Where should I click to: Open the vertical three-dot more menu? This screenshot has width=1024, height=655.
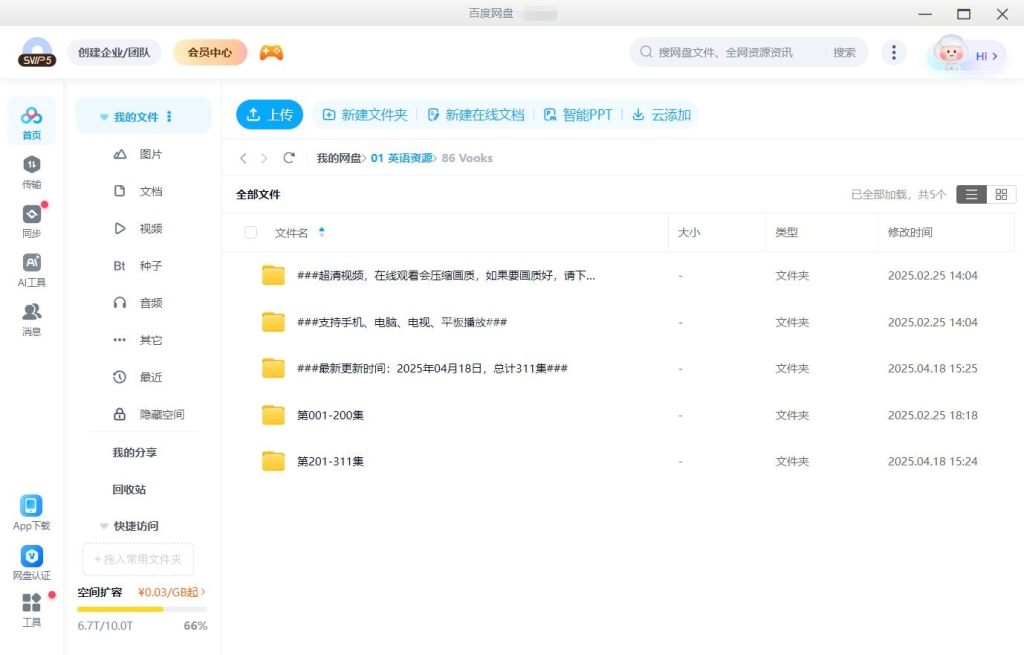pyautogui.click(x=893, y=53)
